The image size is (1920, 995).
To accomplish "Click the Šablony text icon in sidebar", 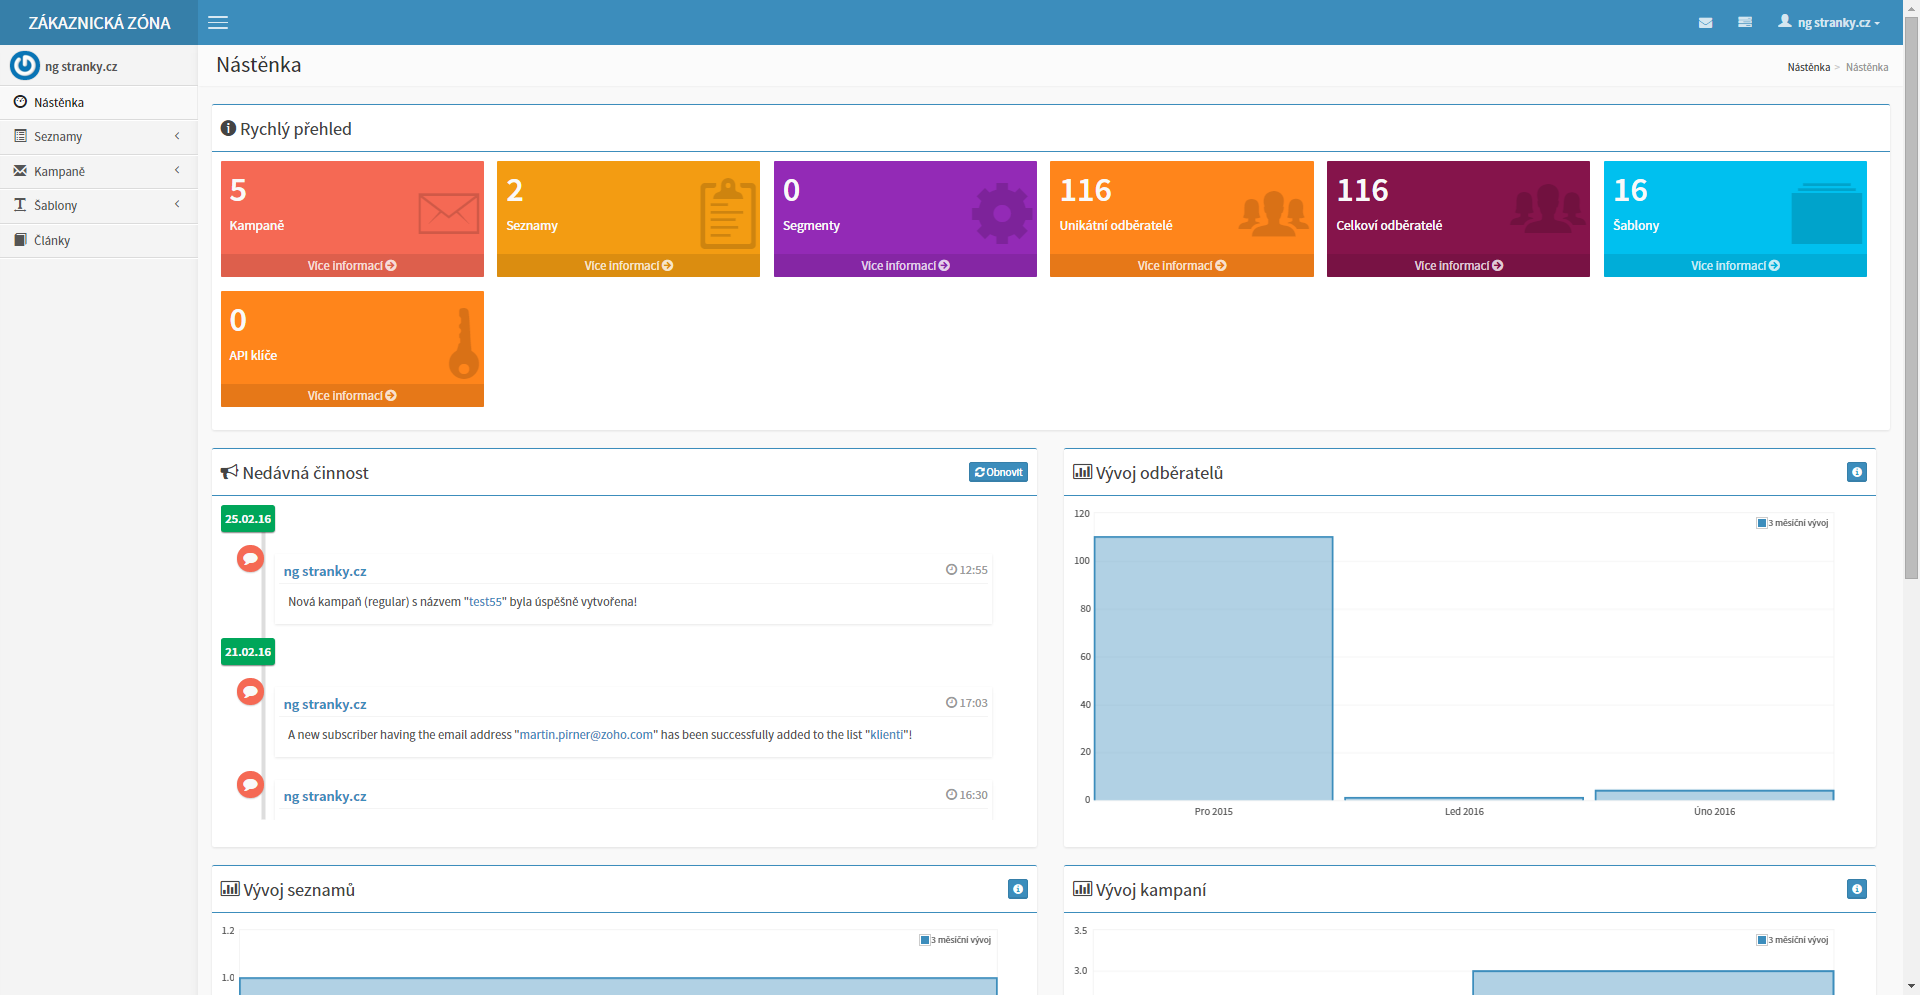I will pos(20,204).
